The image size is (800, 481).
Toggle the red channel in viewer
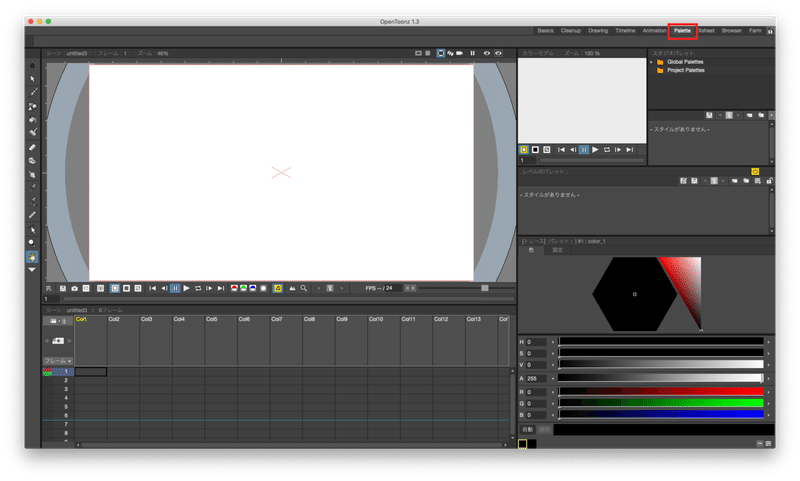234,288
